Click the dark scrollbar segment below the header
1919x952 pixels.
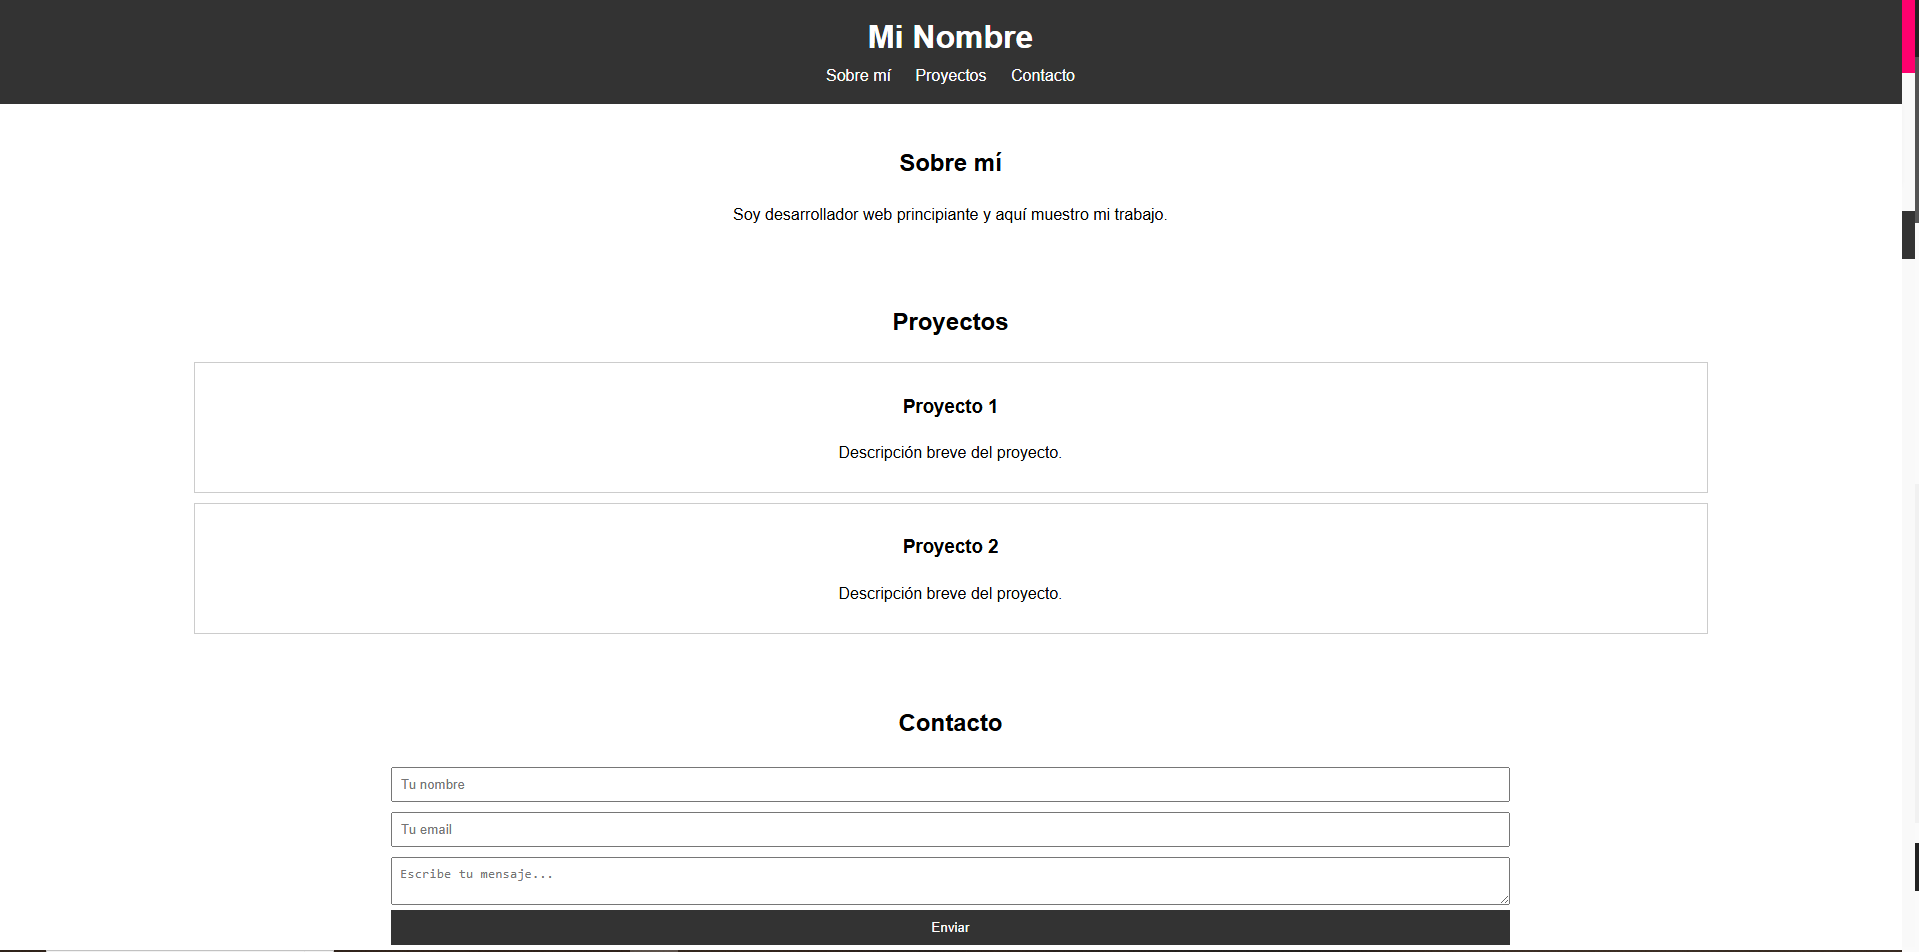click(x=1909, y=236)
